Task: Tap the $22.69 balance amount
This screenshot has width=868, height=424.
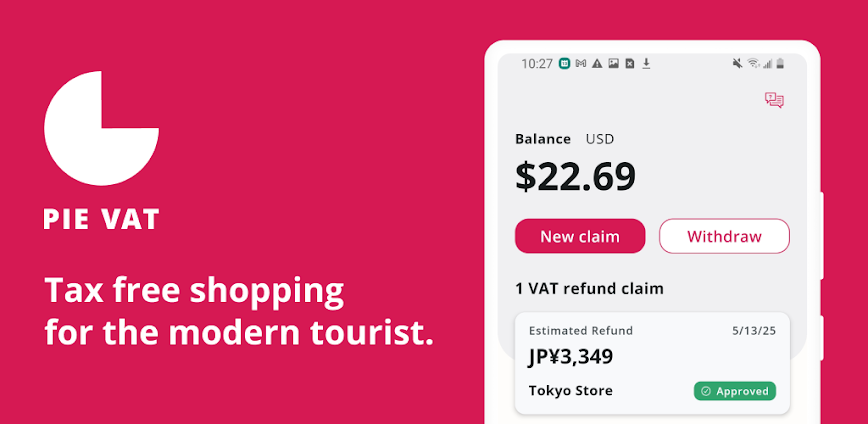Action: 575,177
